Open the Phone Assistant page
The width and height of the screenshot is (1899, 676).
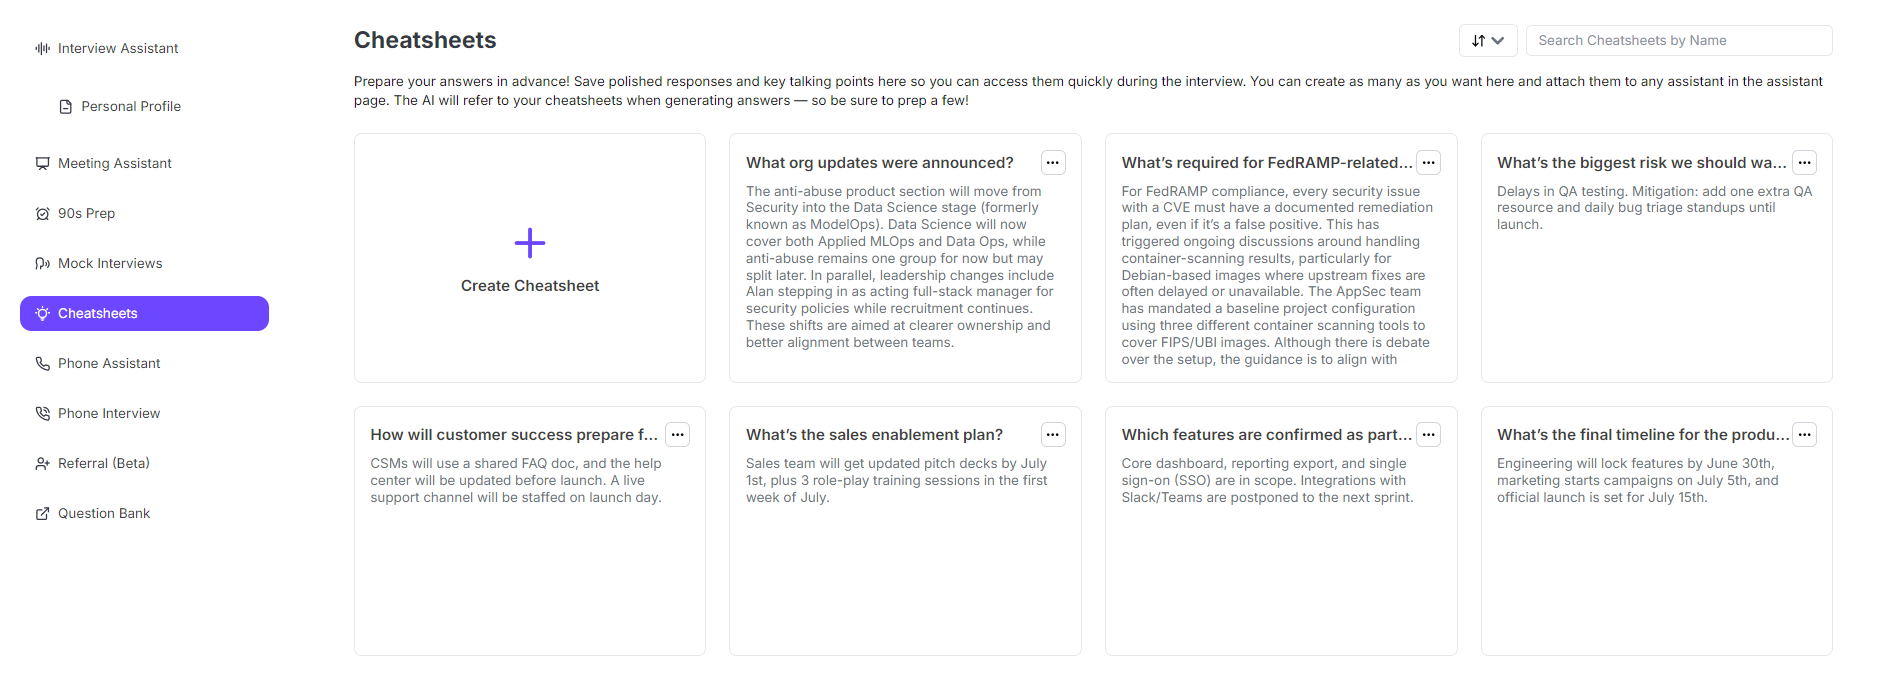pos(108,363)
